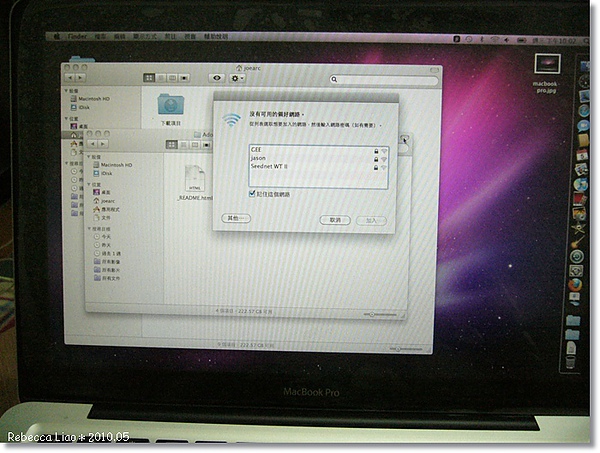The width and height of the screenshot is (600, 453).
Task: Select iDisk in joearc window sidebar
Action: click(80, 108)
